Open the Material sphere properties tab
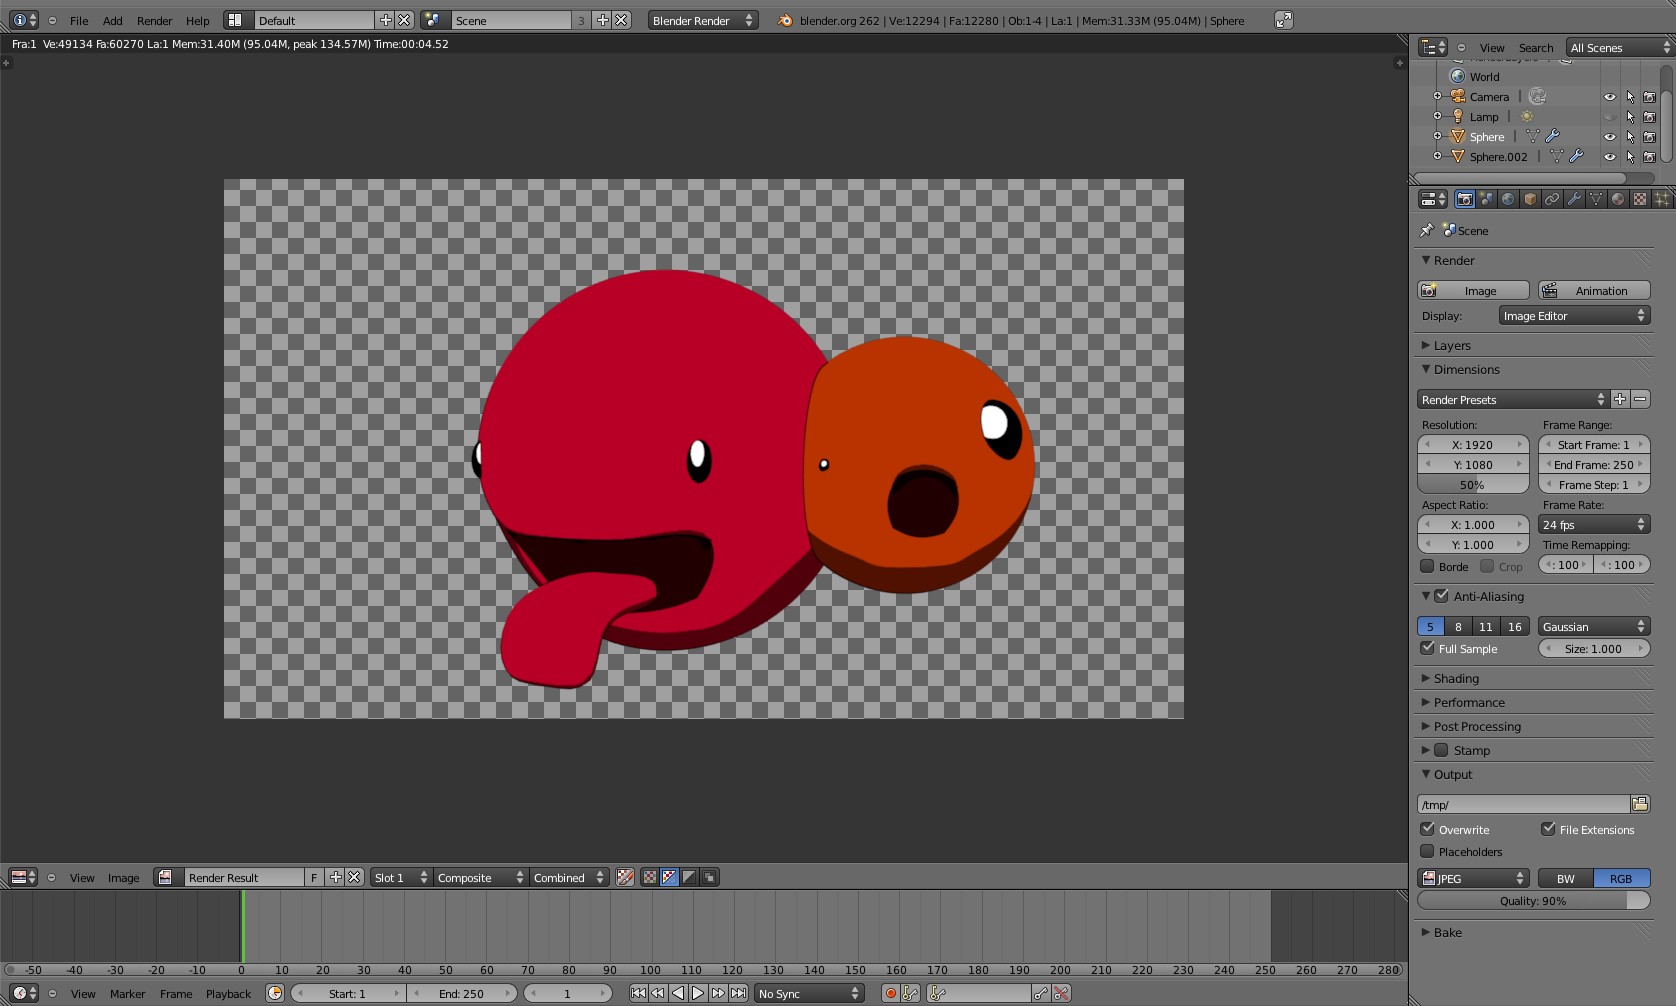 pos(1618,199)
